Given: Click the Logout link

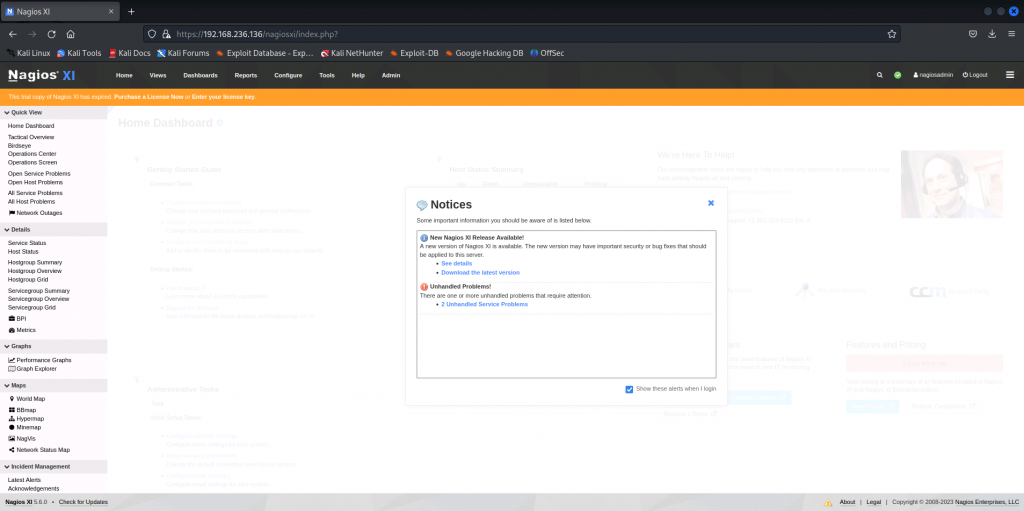Looking at the screenshot, I should [x=975, y=75].
